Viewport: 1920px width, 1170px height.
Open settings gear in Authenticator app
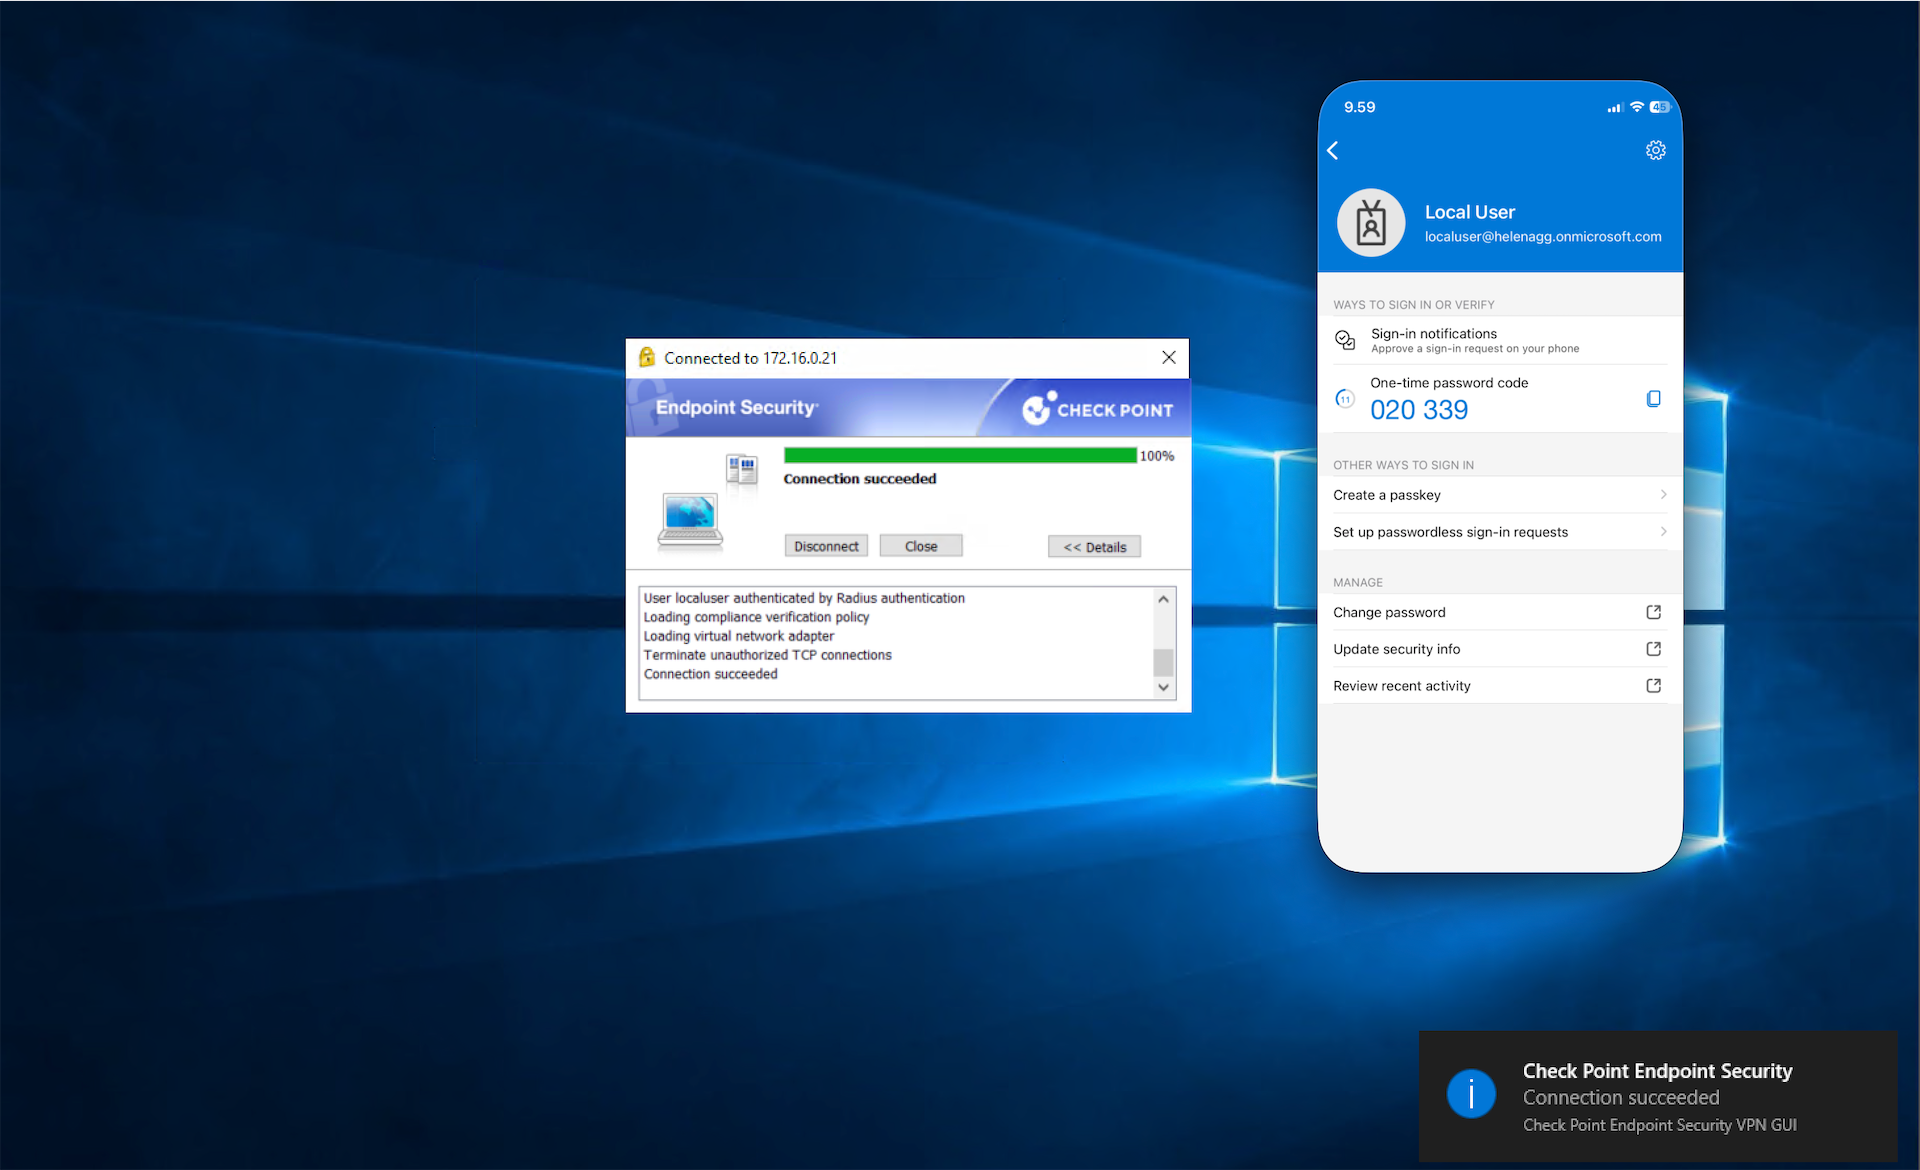coord(1655,150)
